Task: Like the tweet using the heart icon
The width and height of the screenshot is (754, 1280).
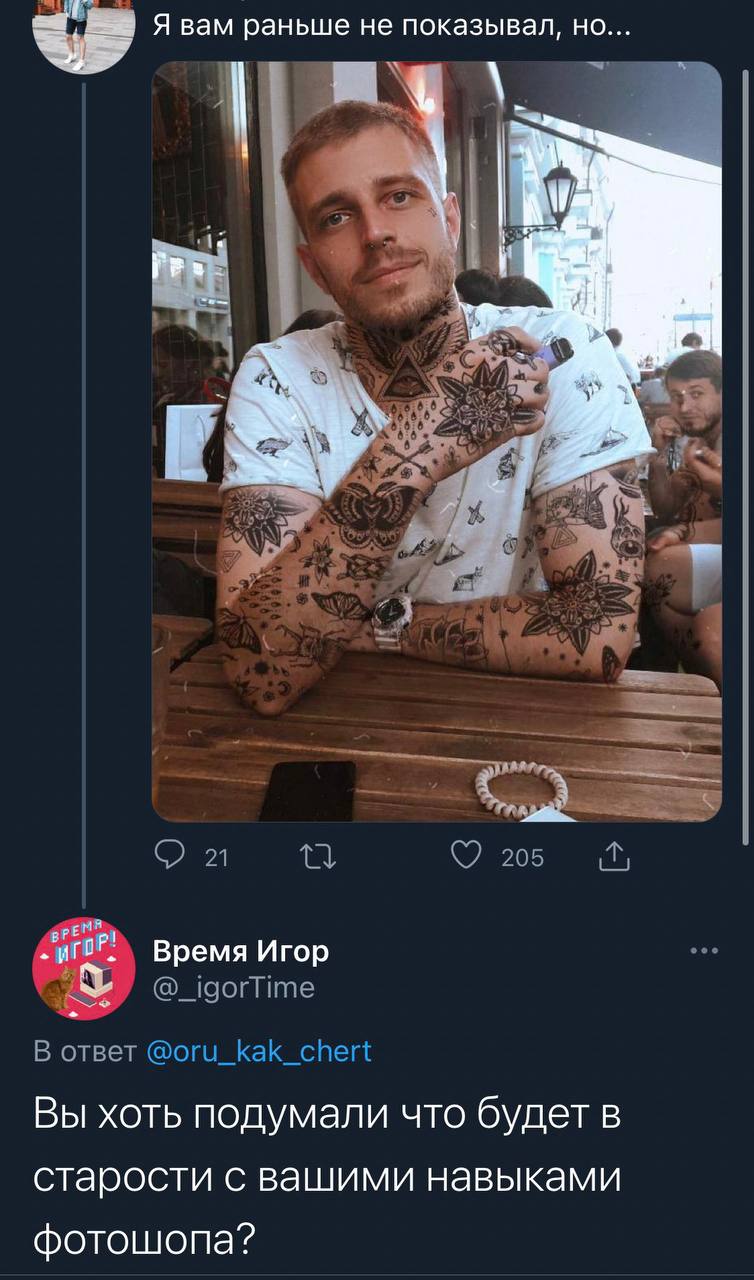Action: [x=463, y=857]
